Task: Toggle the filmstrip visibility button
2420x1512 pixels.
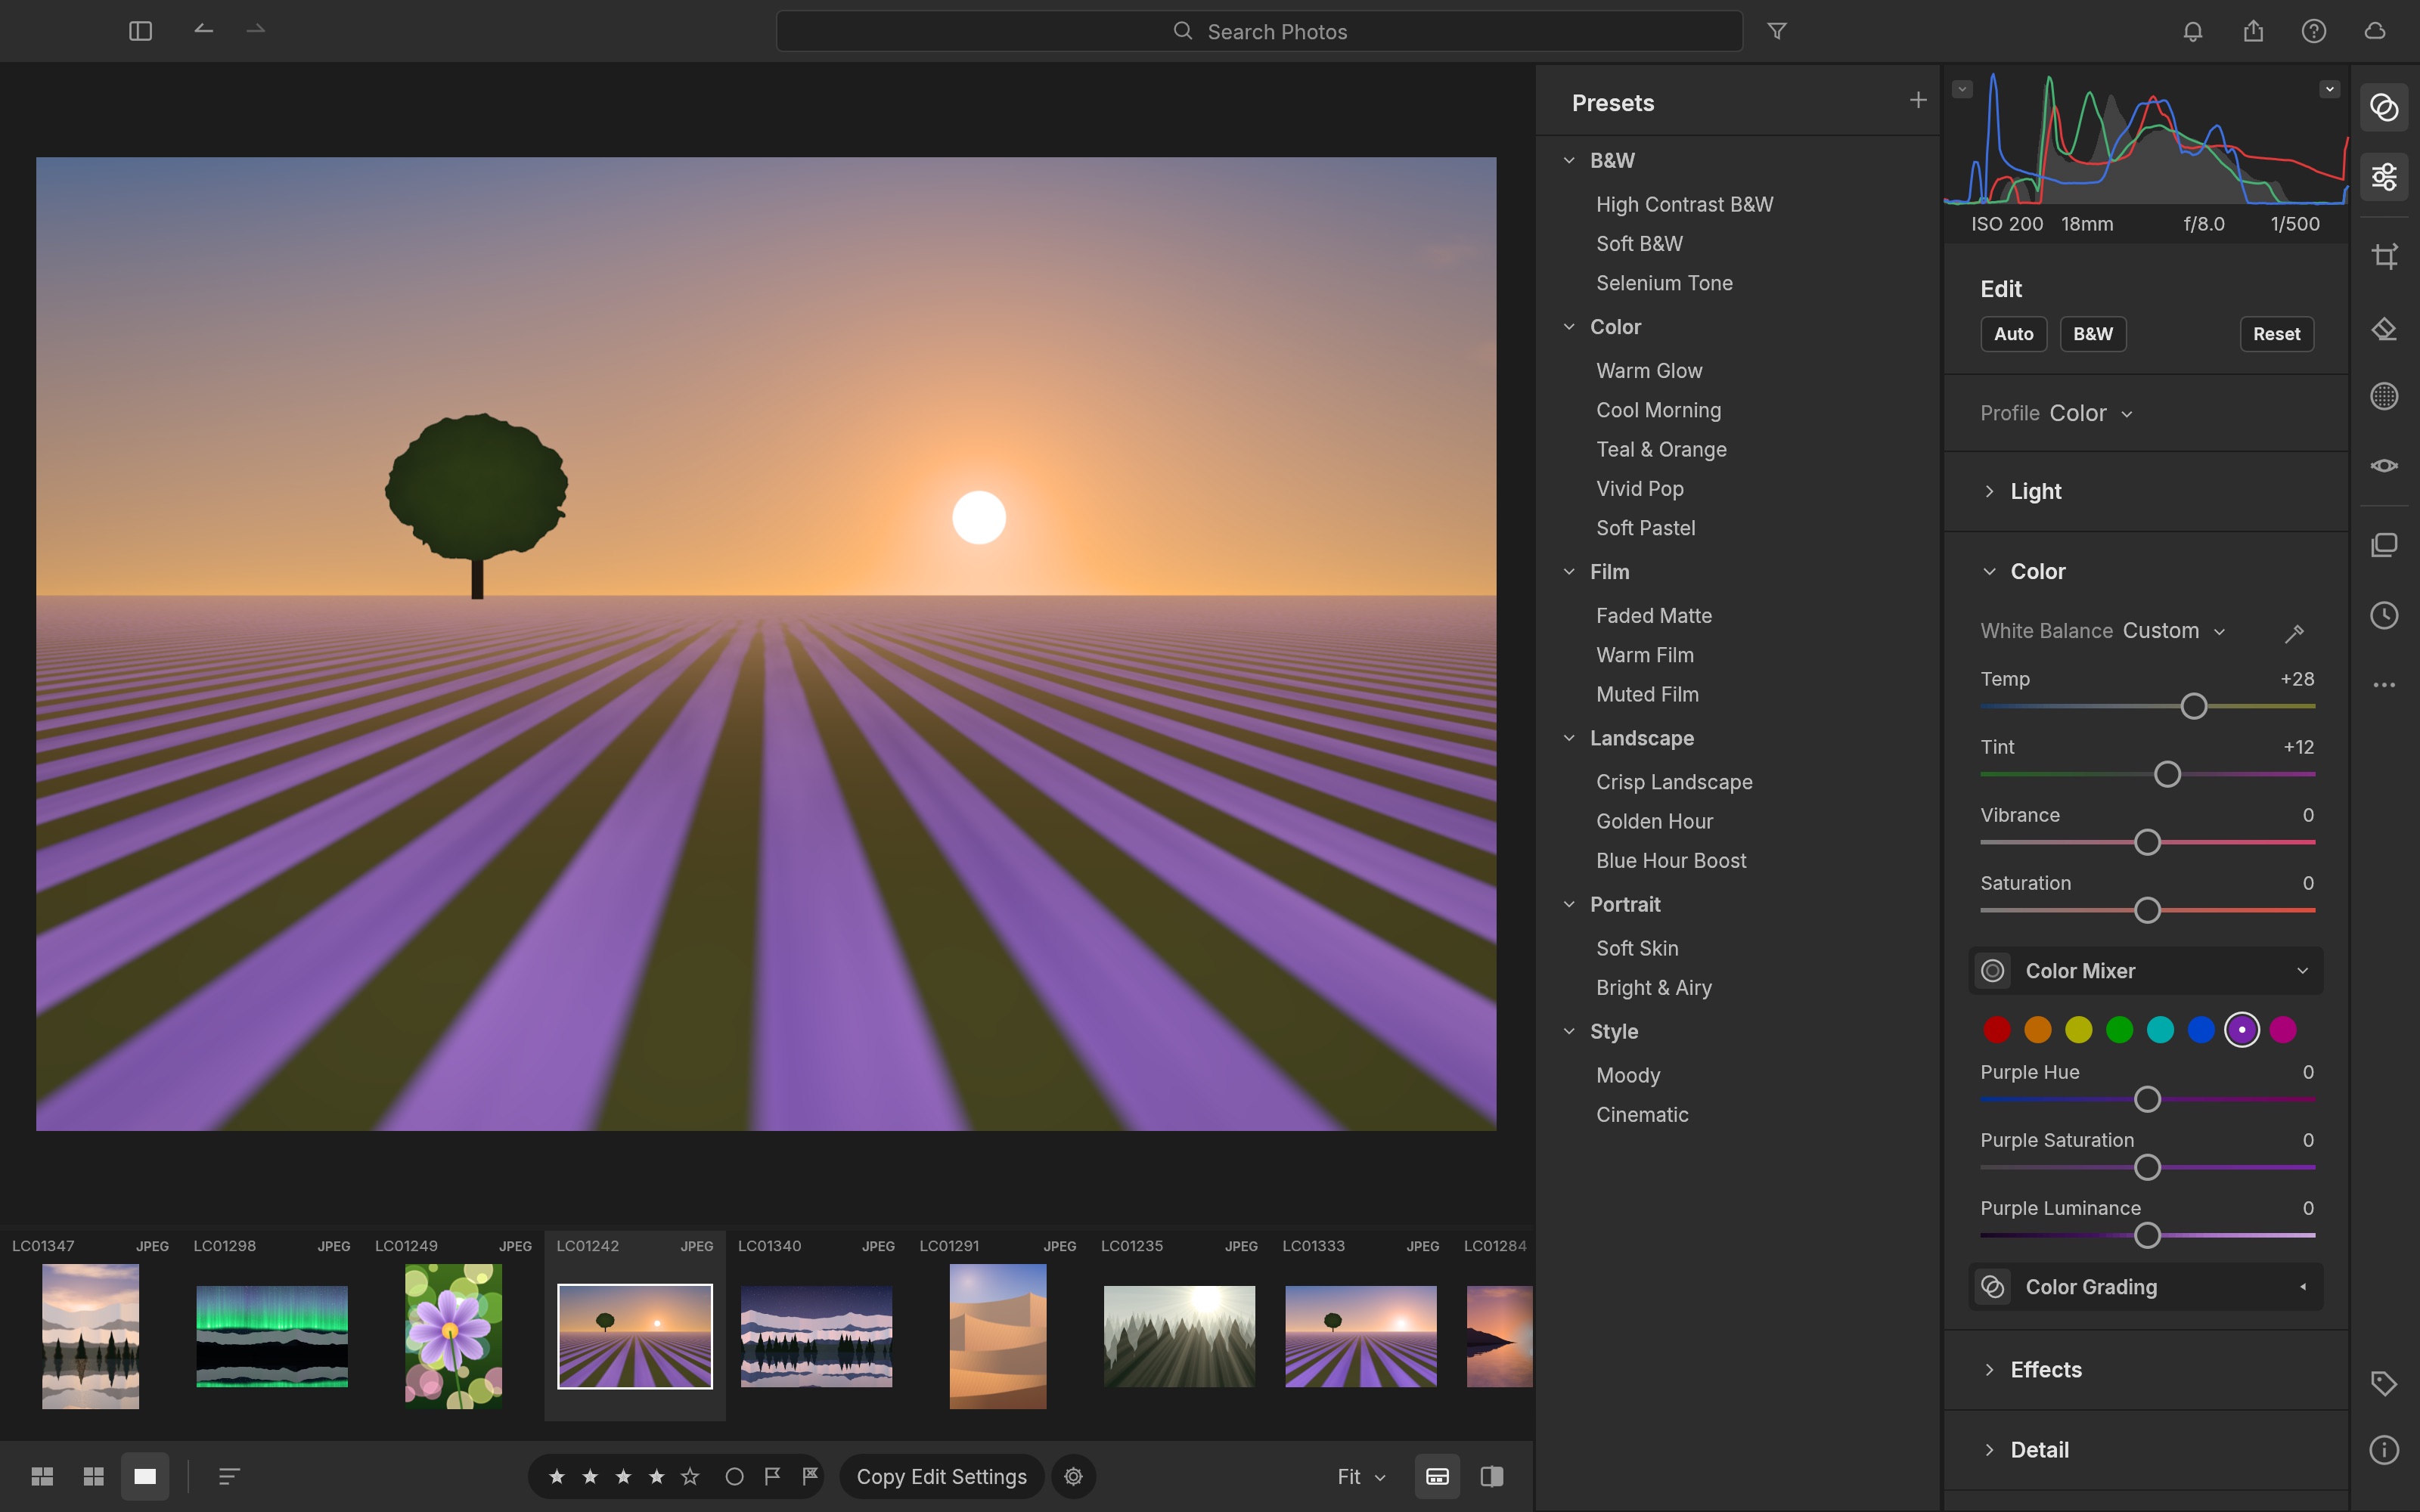Action: 1437,1476
